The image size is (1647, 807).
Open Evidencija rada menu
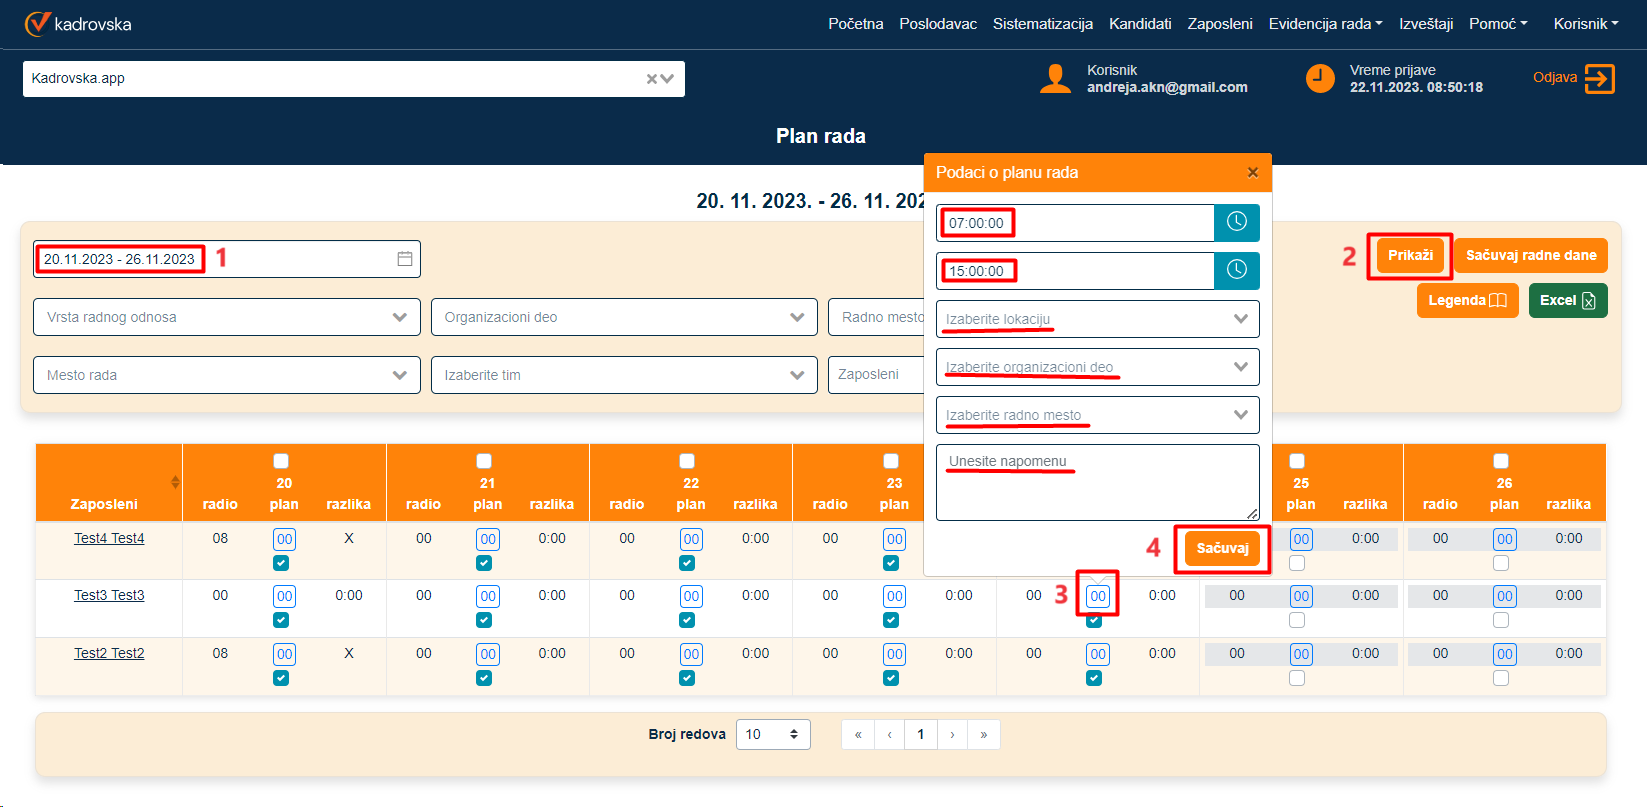pyautogui.click(x=1325, y=24)
